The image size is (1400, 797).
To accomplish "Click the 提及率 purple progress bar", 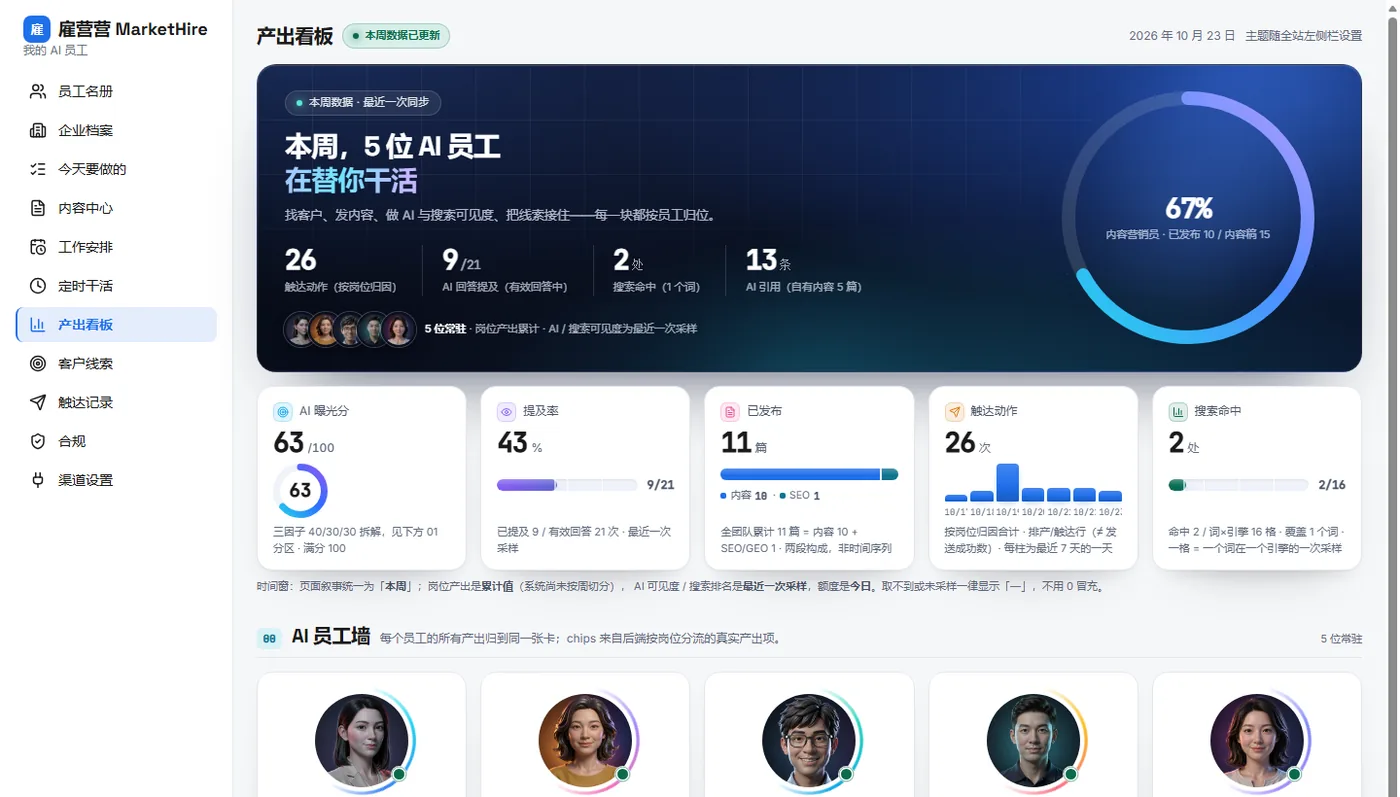I will 567,485.
